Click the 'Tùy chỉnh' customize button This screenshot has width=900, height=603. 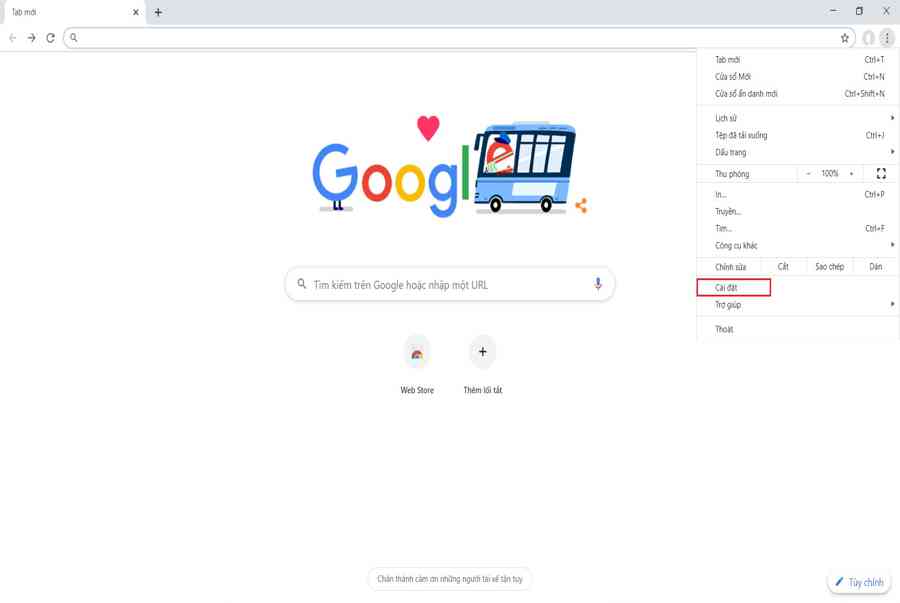pos(859,582)
